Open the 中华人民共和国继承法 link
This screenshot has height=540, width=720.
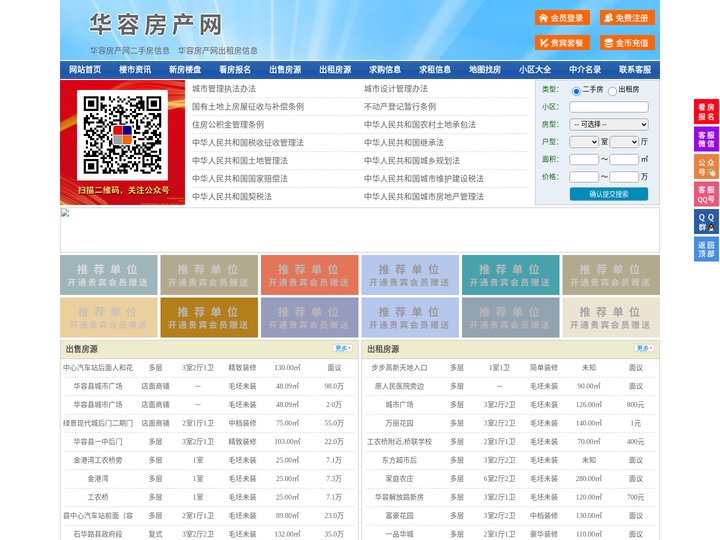pyautogui.click(x=404, y=142)
